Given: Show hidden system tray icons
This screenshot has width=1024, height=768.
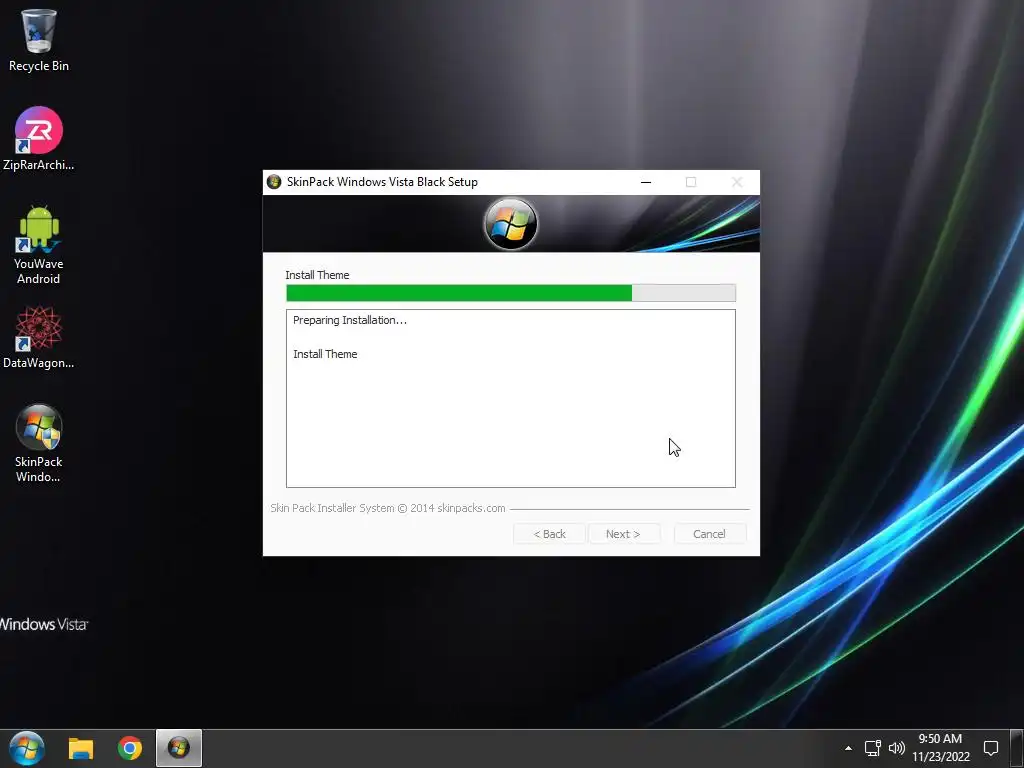Looking at the screenshot, I should [848, 748].
